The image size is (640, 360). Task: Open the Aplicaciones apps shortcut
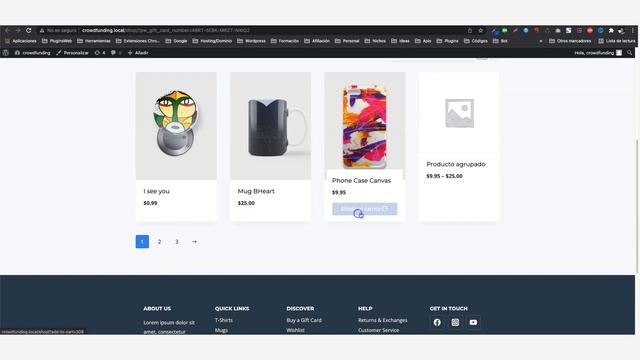(21, 41)
